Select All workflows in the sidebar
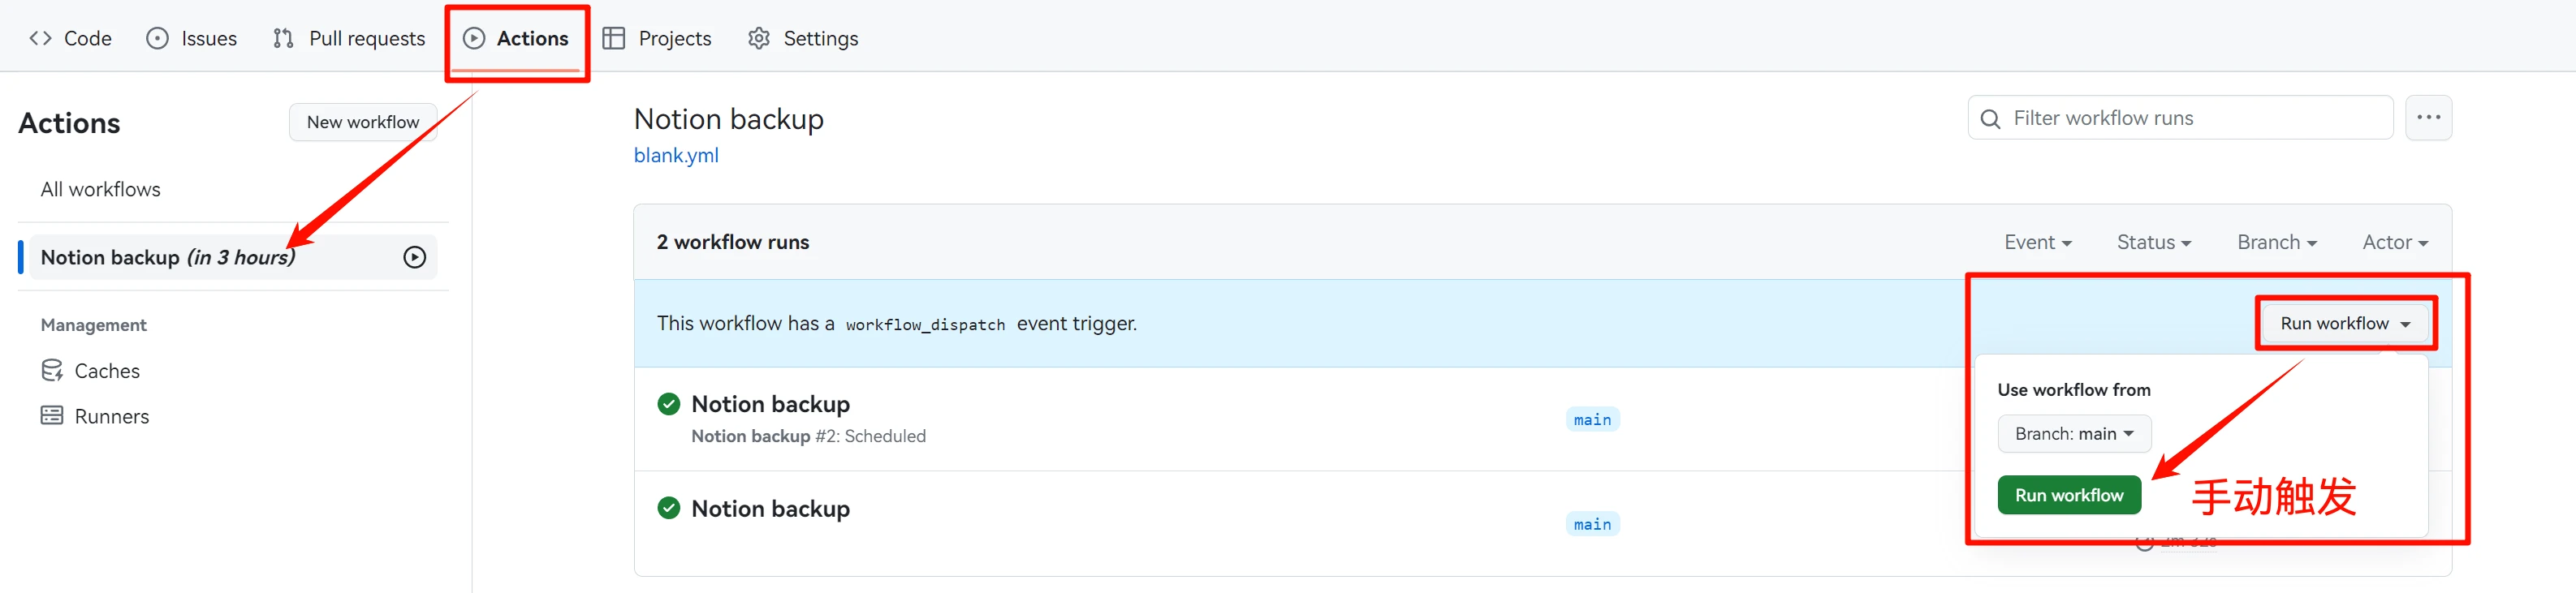The image size is (2576, 593). (x=100, y=189)
